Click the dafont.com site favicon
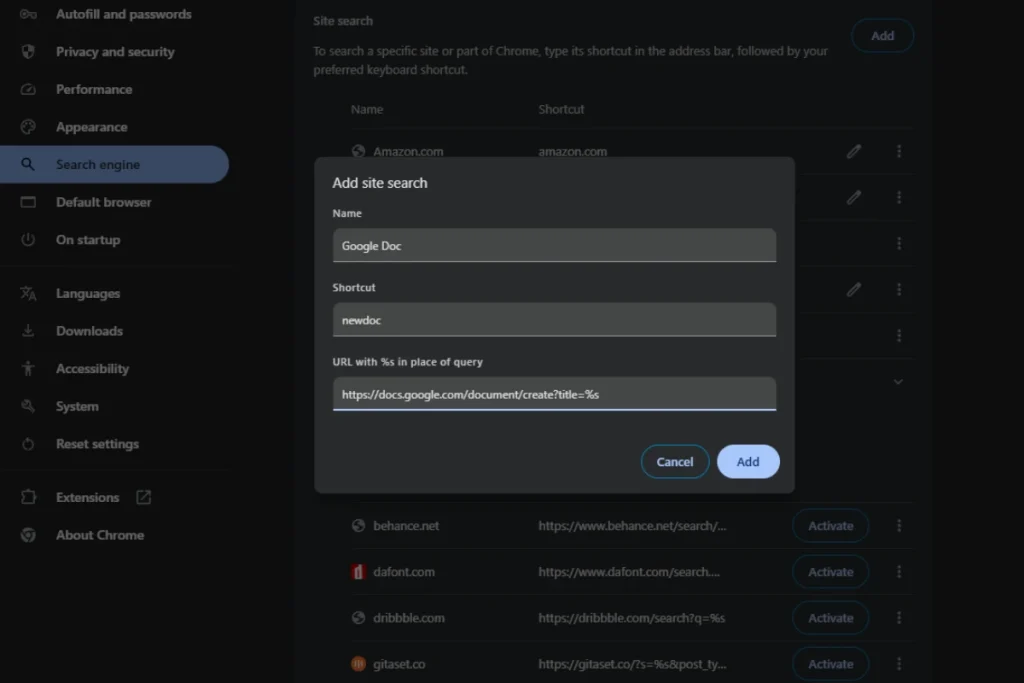This screenshot has width=1024, height=683. pyautogui.click(x=358, y=571)
